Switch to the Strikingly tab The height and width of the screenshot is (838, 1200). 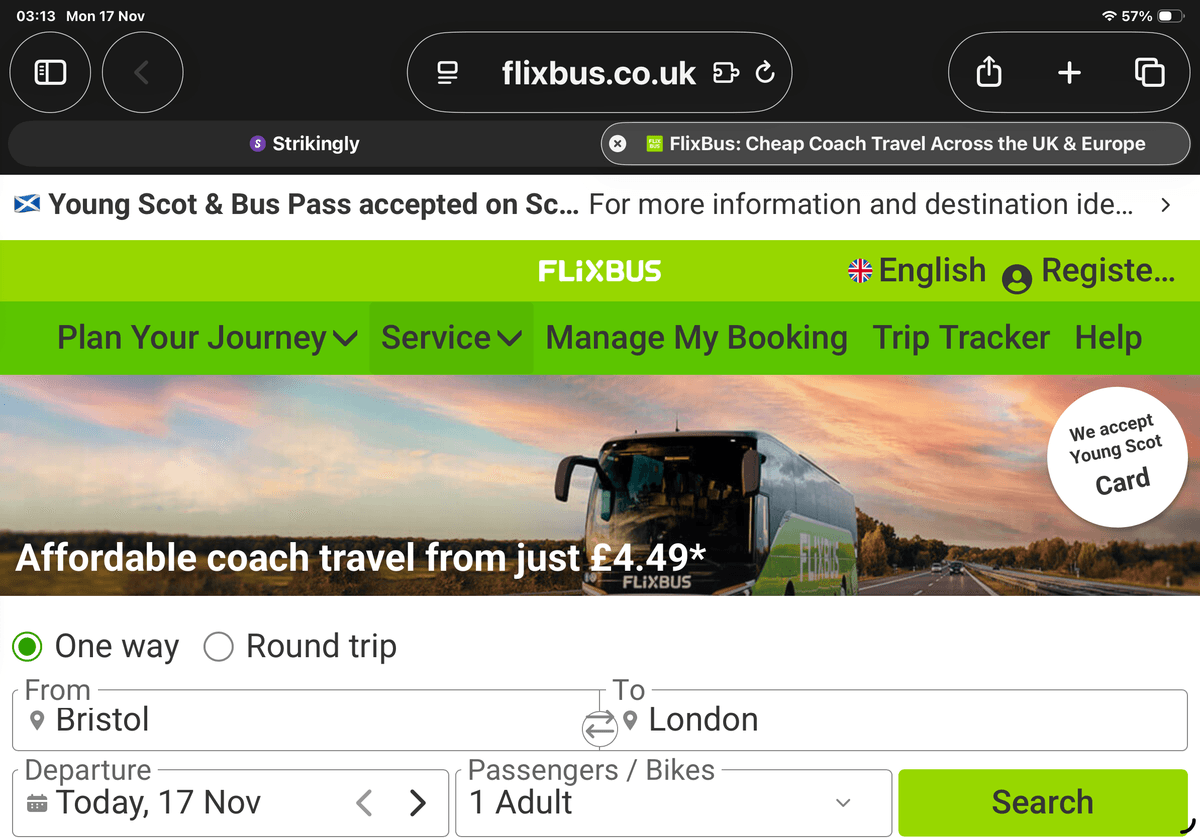click(304, 144)
